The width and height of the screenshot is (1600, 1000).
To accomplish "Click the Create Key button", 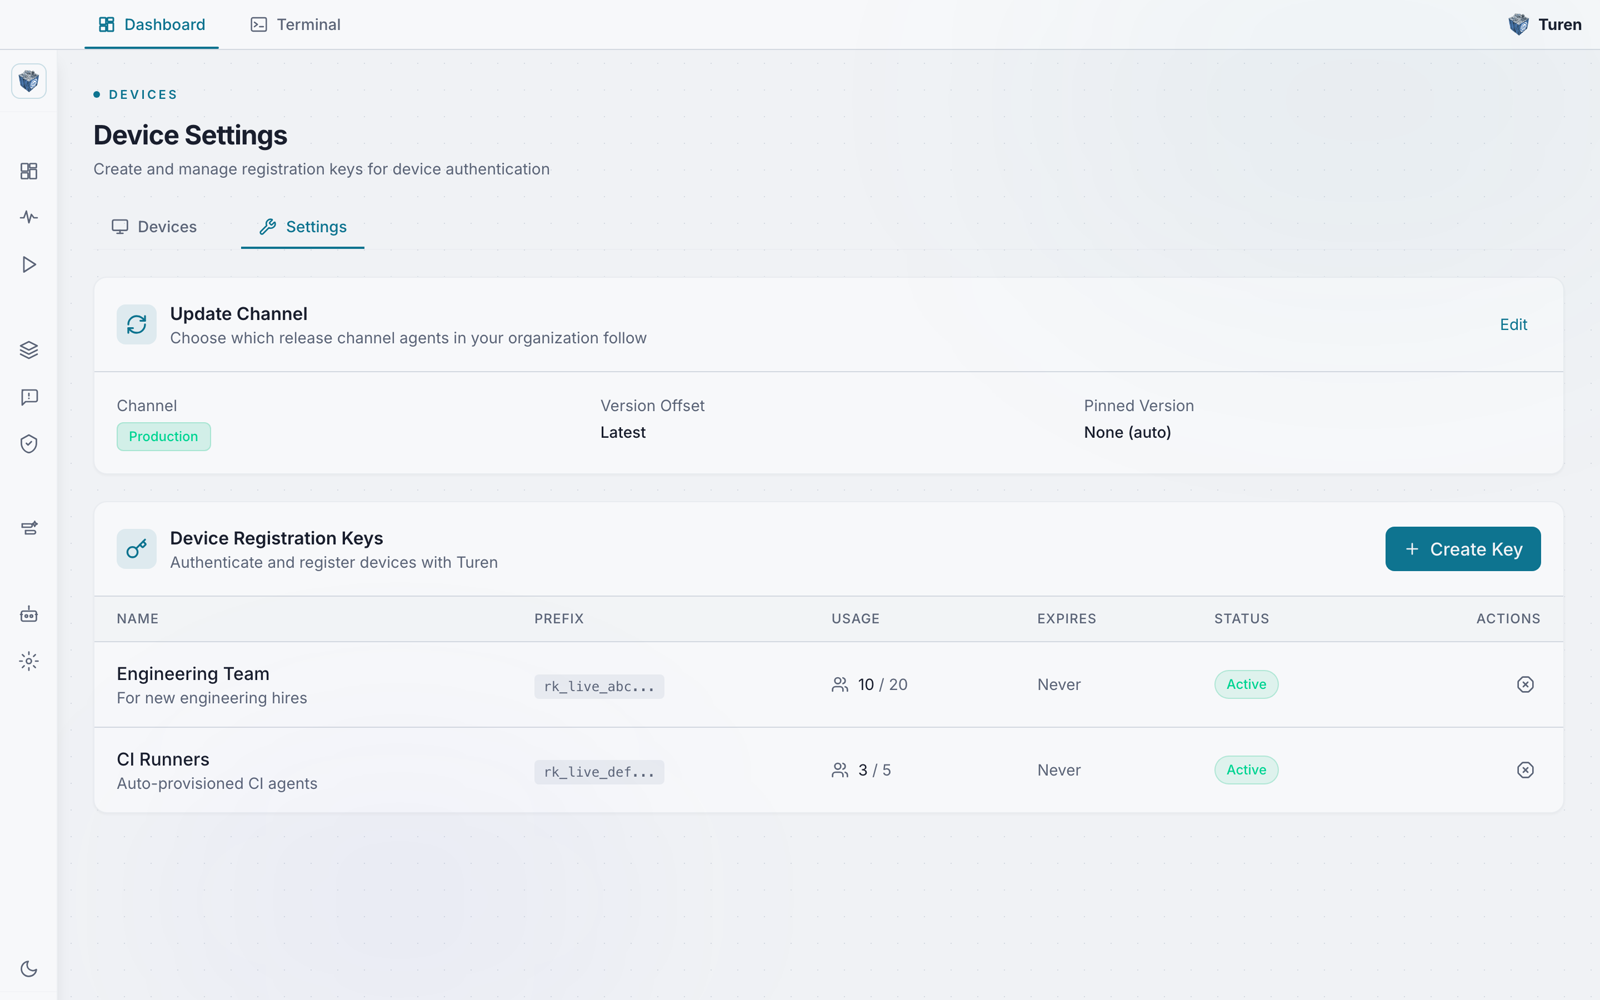I will (1463, 549).
